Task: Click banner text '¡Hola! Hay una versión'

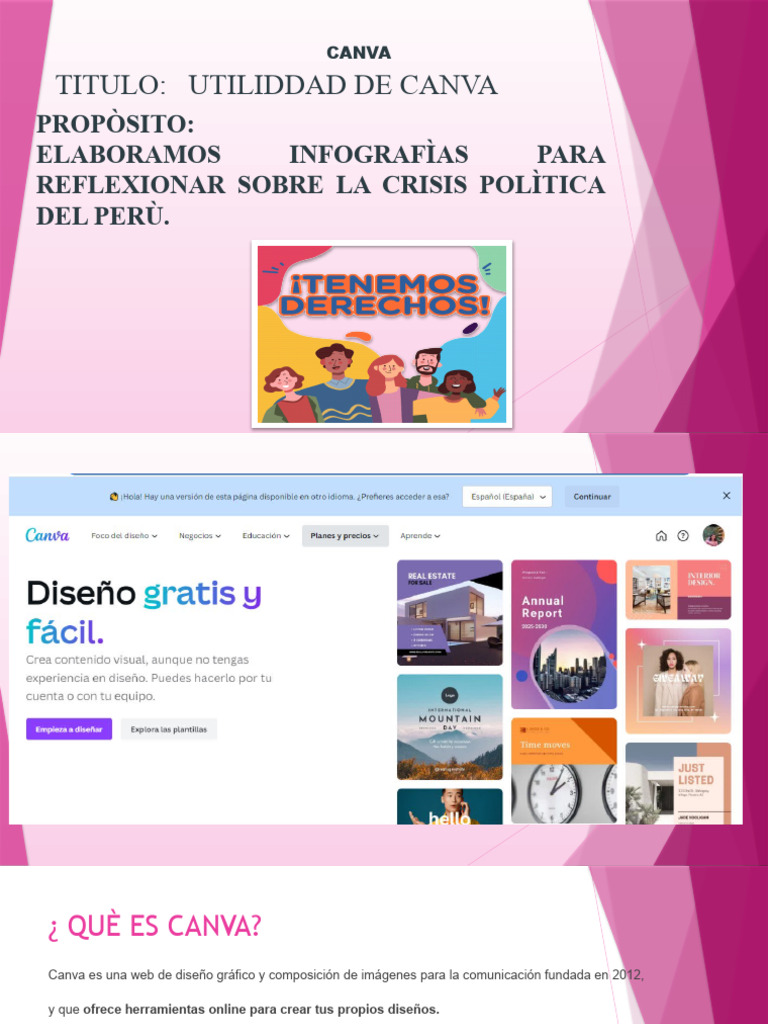Action: (168, 496)
